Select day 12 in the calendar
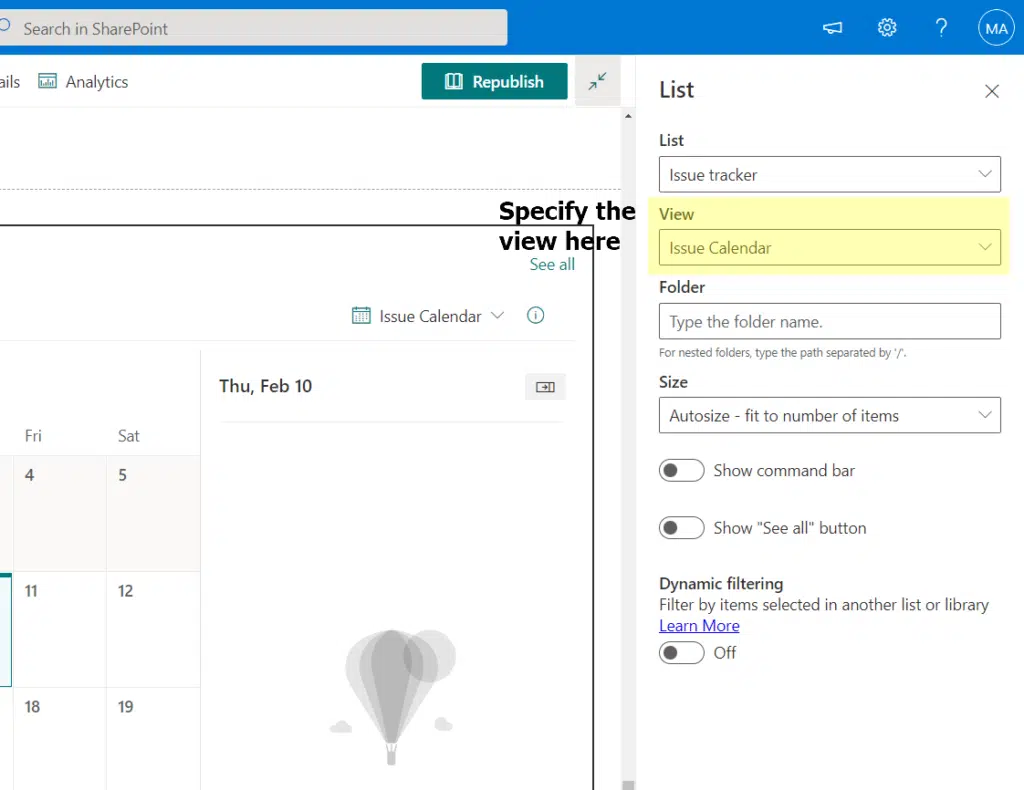 [x=153, y=629]
